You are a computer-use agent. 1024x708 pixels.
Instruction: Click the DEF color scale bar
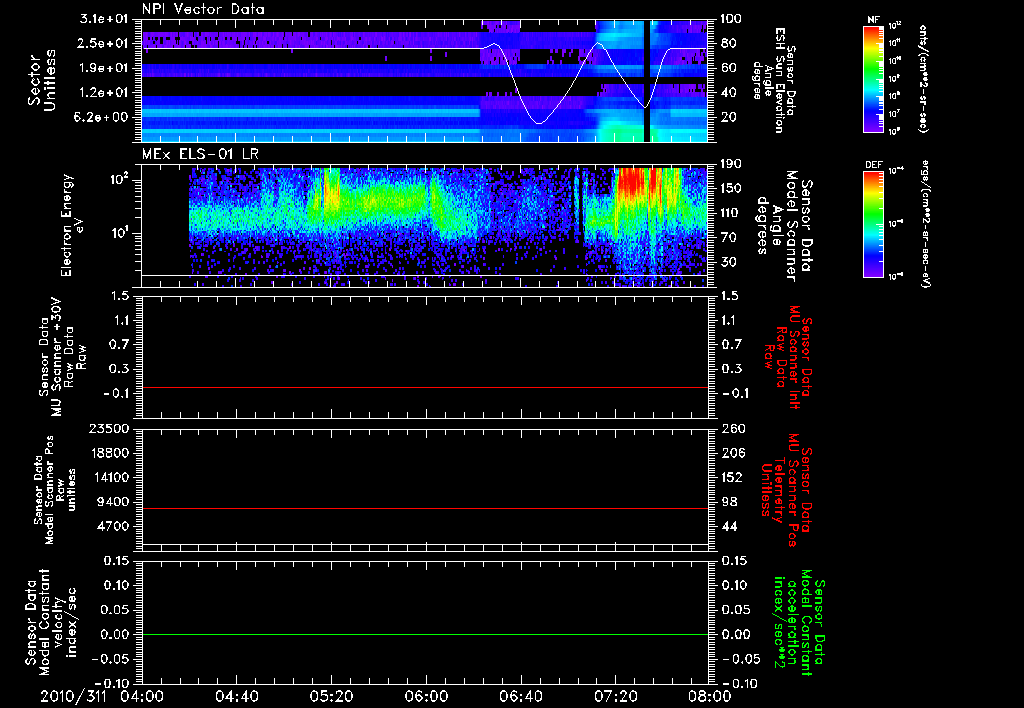tap(874, 224)
